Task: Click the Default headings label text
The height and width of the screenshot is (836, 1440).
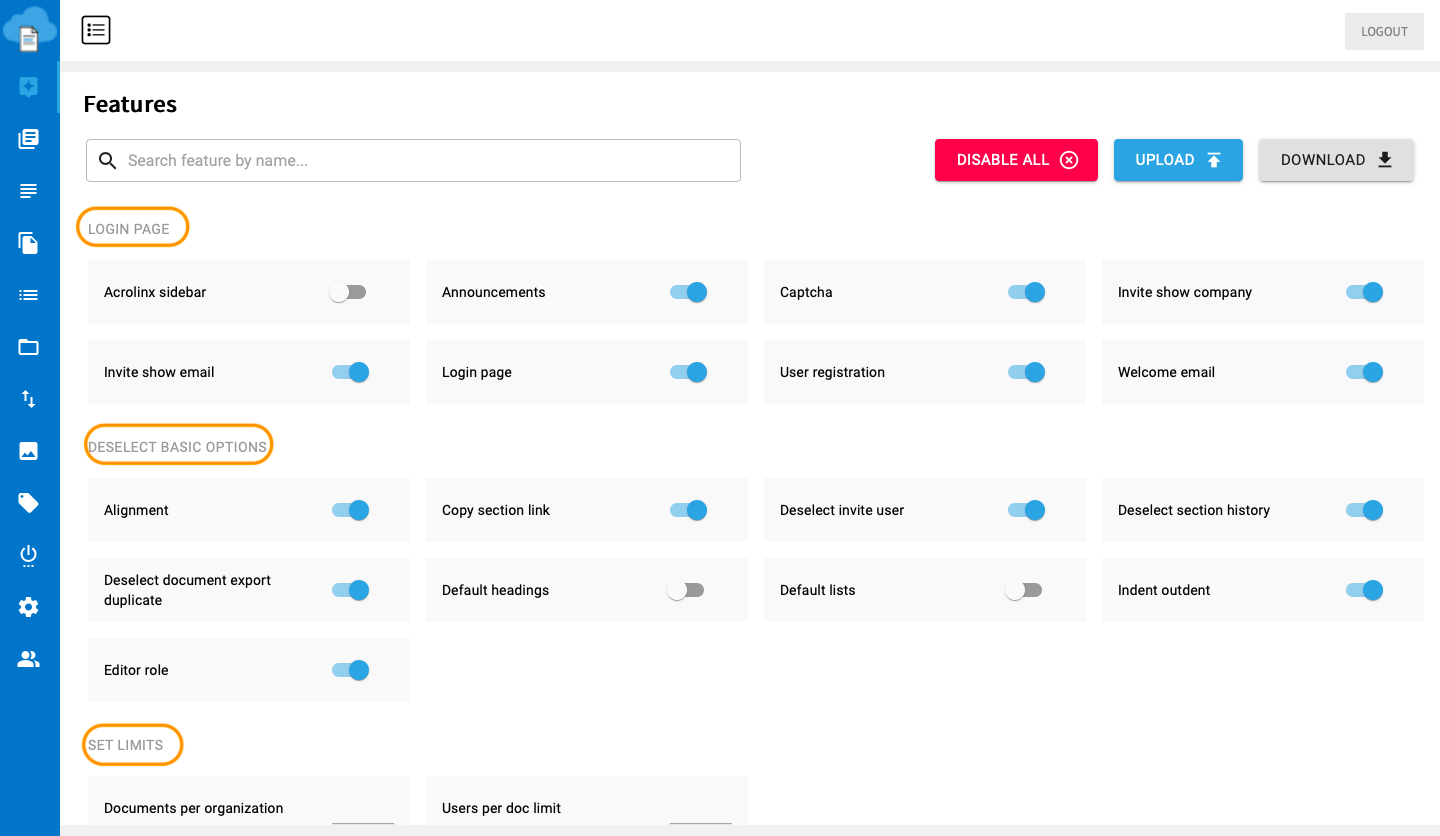Action: [x=496, y=590]
